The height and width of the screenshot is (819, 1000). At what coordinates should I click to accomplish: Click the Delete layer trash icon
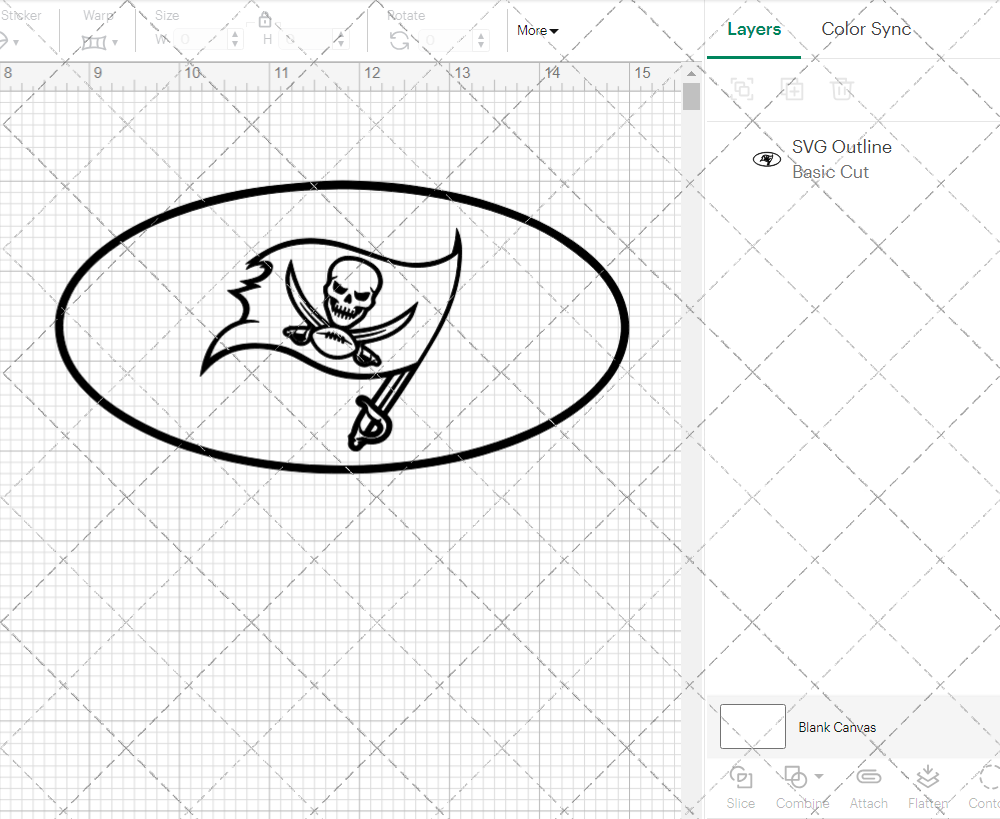point(842,89)
